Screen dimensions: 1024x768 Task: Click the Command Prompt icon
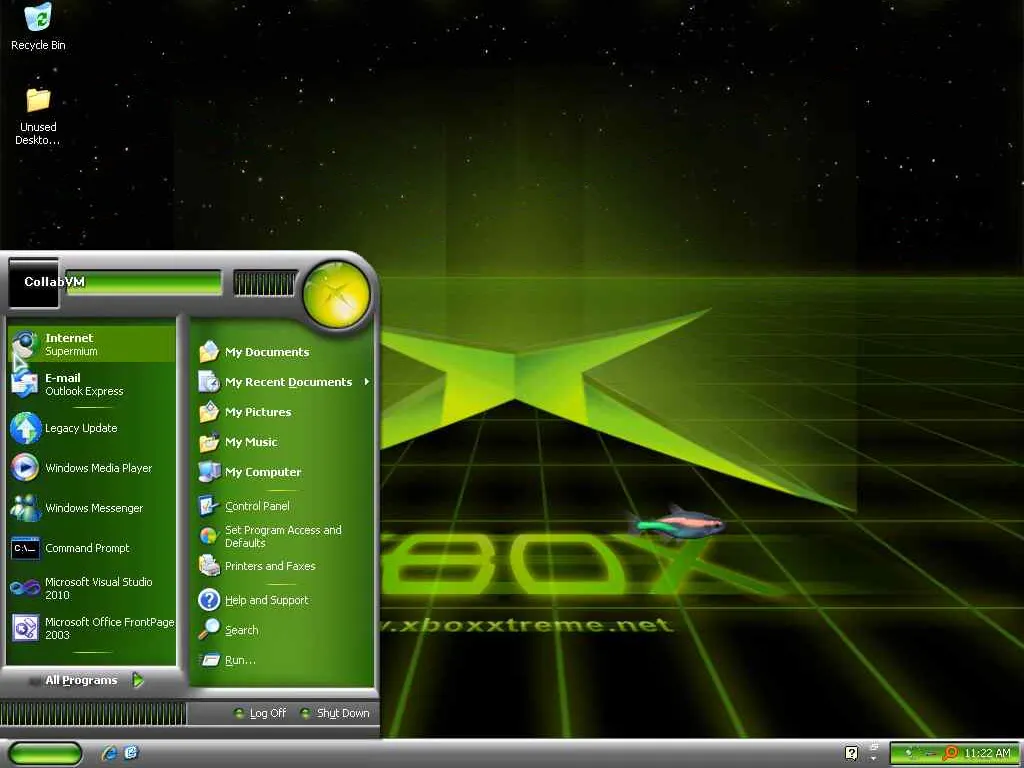click(25, 548)
